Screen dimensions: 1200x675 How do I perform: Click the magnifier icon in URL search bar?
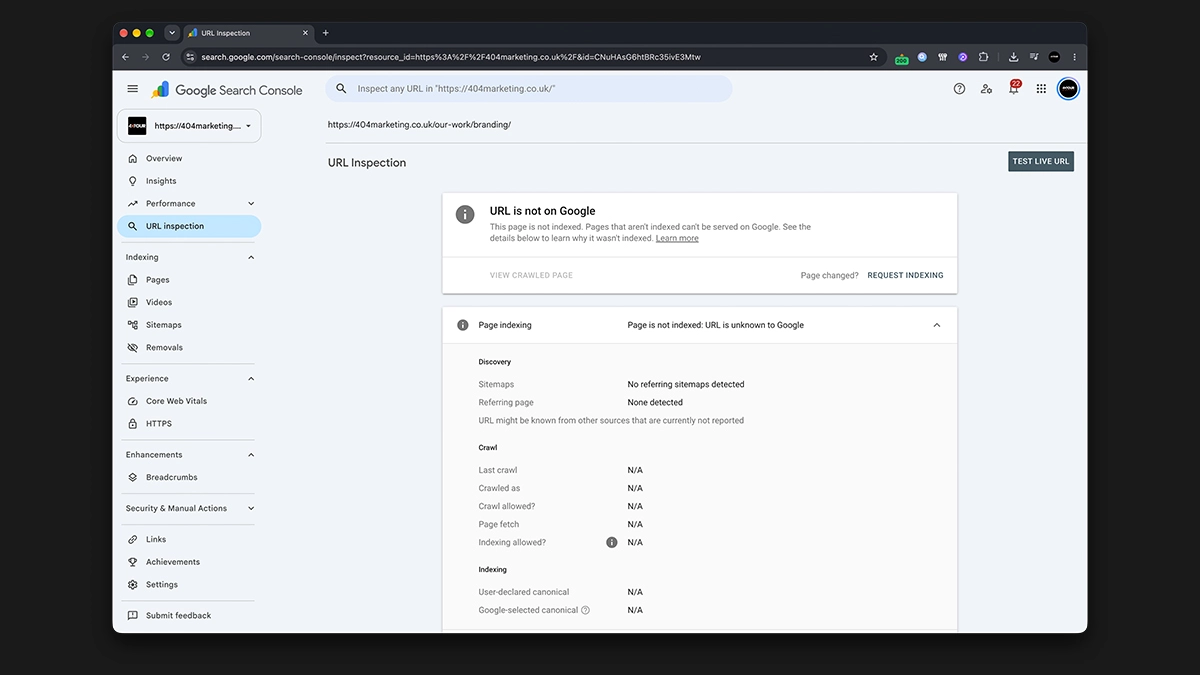point(341,89)
